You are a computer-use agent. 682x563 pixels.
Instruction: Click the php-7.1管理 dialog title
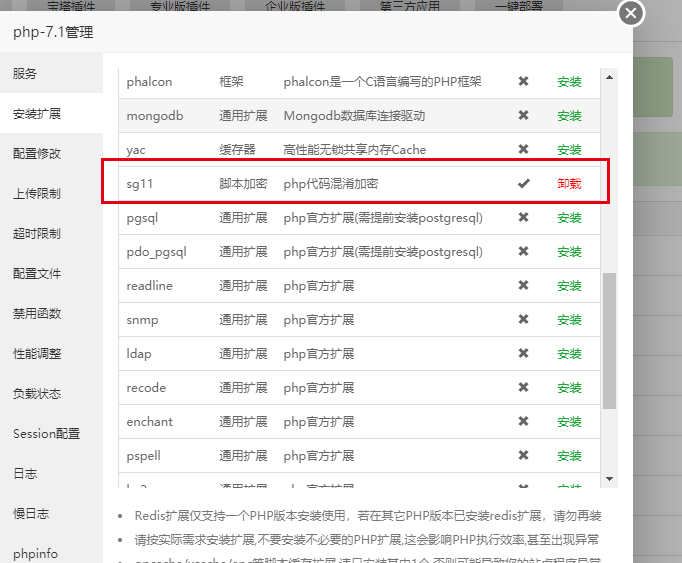coord(53,32)
